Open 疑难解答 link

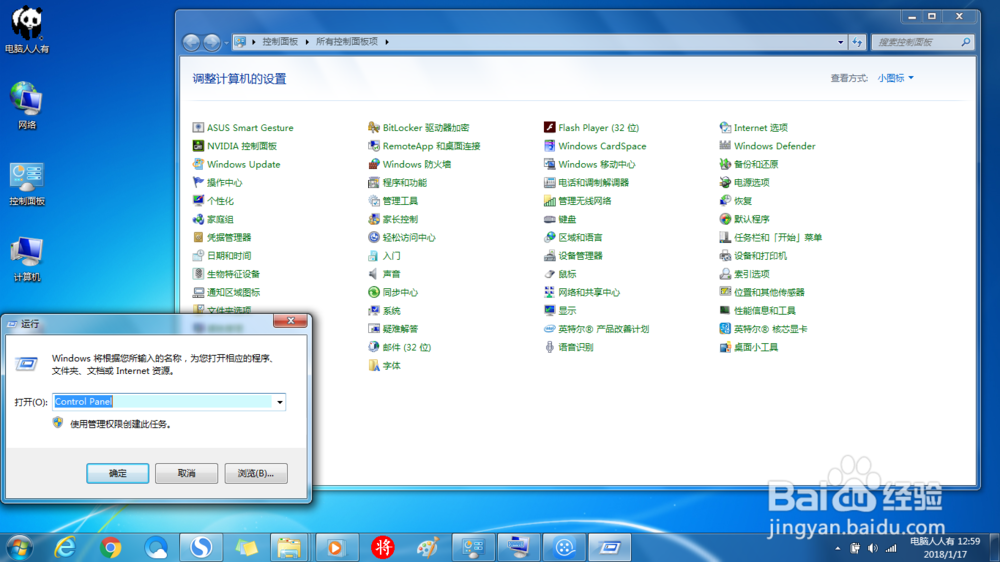click(x=400, y=329)
